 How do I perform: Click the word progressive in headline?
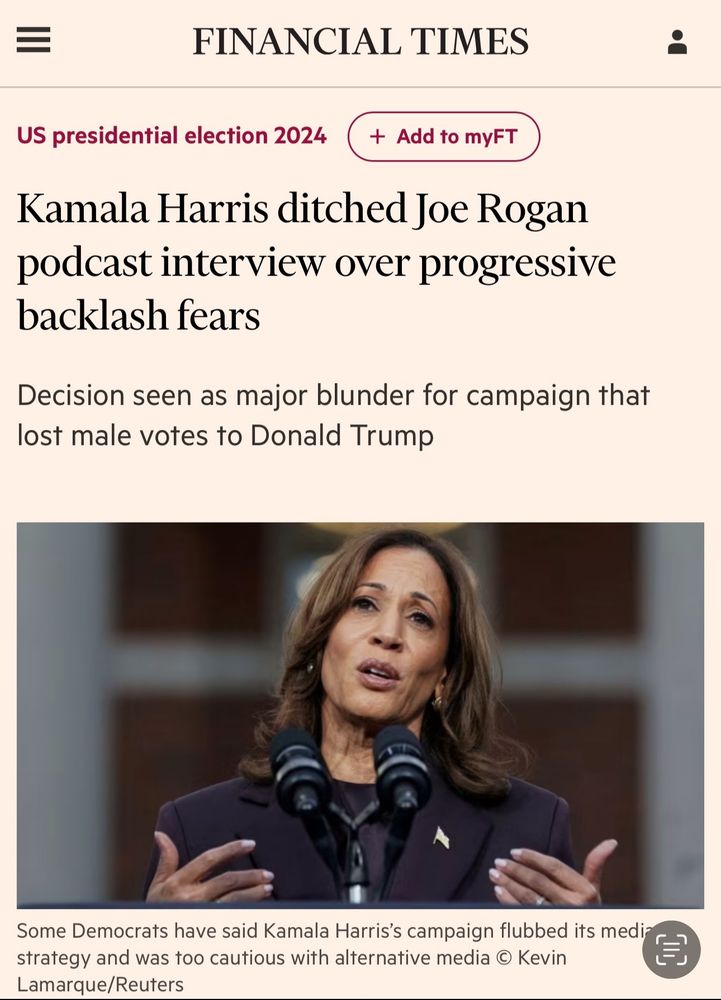[x=517, y=263]
